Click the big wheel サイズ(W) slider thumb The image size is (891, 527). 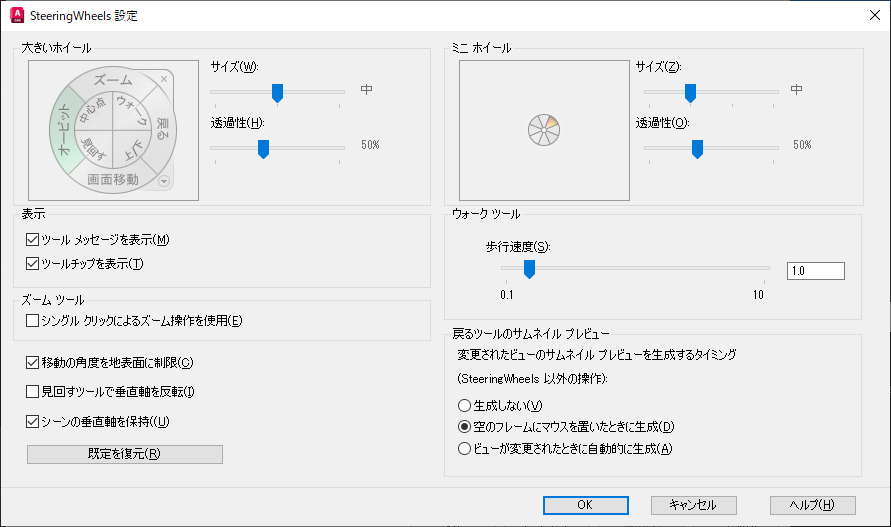coord(277,93)
